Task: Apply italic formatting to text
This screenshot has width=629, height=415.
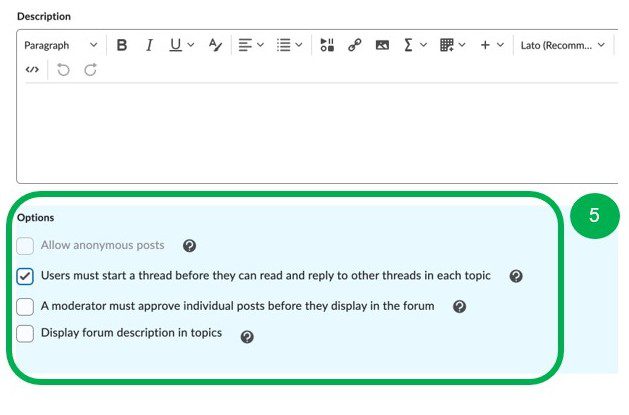Action: 149,45
